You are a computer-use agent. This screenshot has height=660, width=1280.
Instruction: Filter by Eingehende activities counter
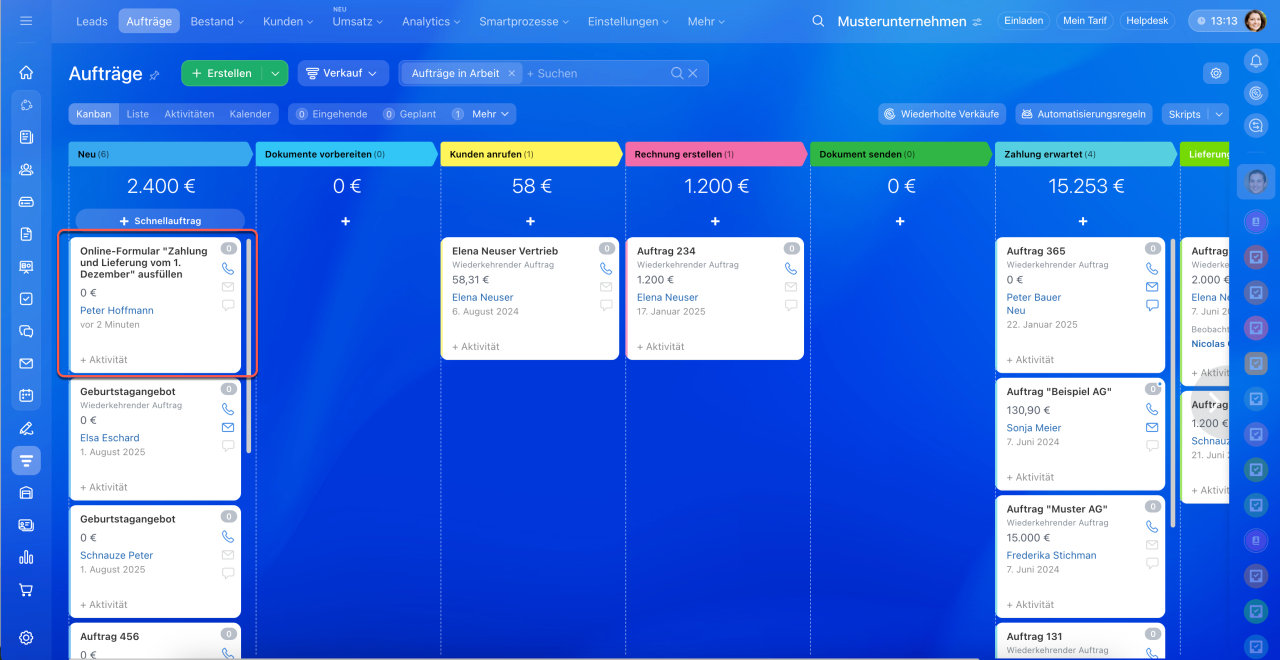pos(332,114)
